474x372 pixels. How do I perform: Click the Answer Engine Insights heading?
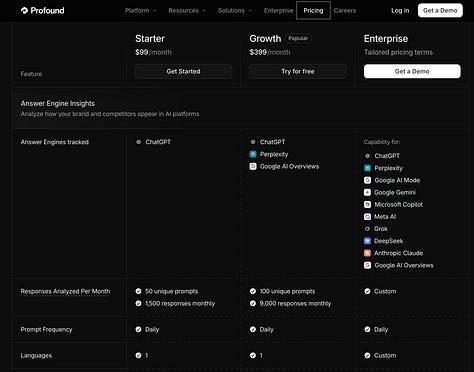[58, 103]
